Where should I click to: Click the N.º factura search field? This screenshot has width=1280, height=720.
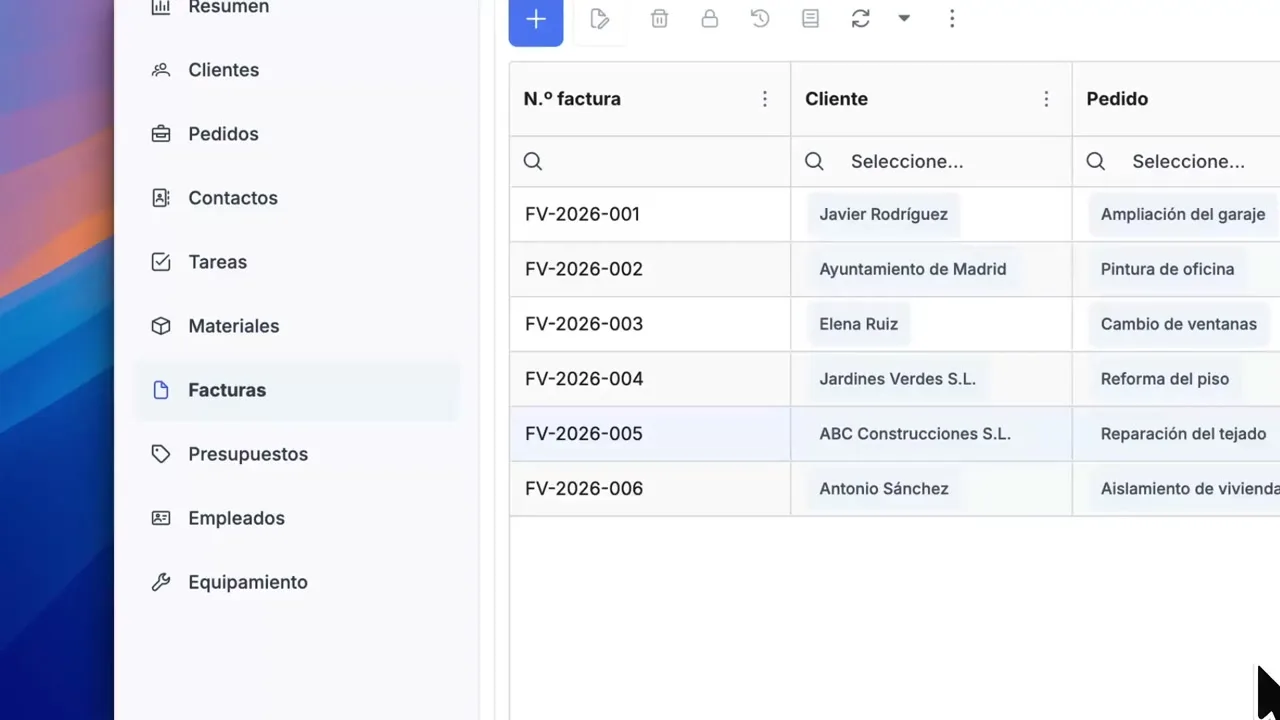(660, 162)
